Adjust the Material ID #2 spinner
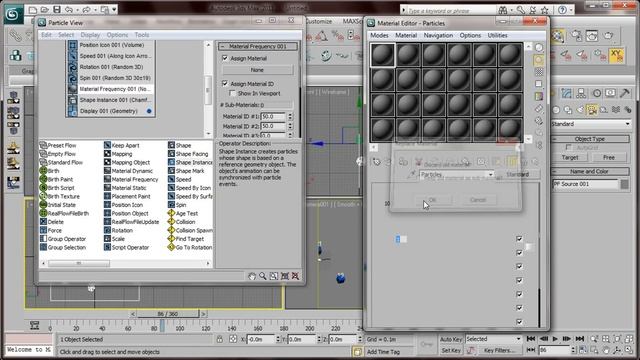 (290, 126)
